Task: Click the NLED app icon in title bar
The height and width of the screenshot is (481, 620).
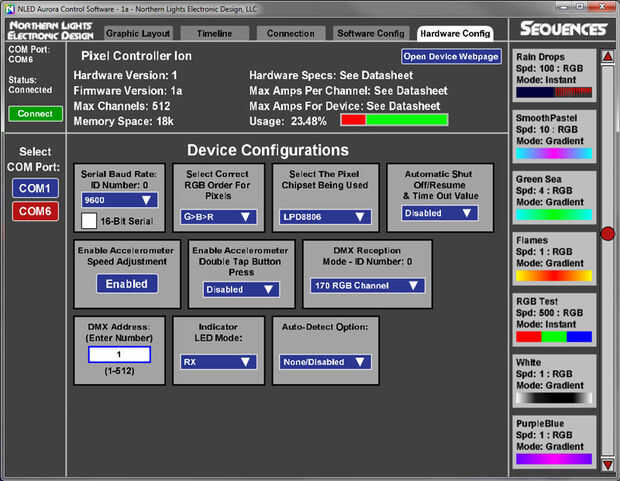Action: pos(9,9)
